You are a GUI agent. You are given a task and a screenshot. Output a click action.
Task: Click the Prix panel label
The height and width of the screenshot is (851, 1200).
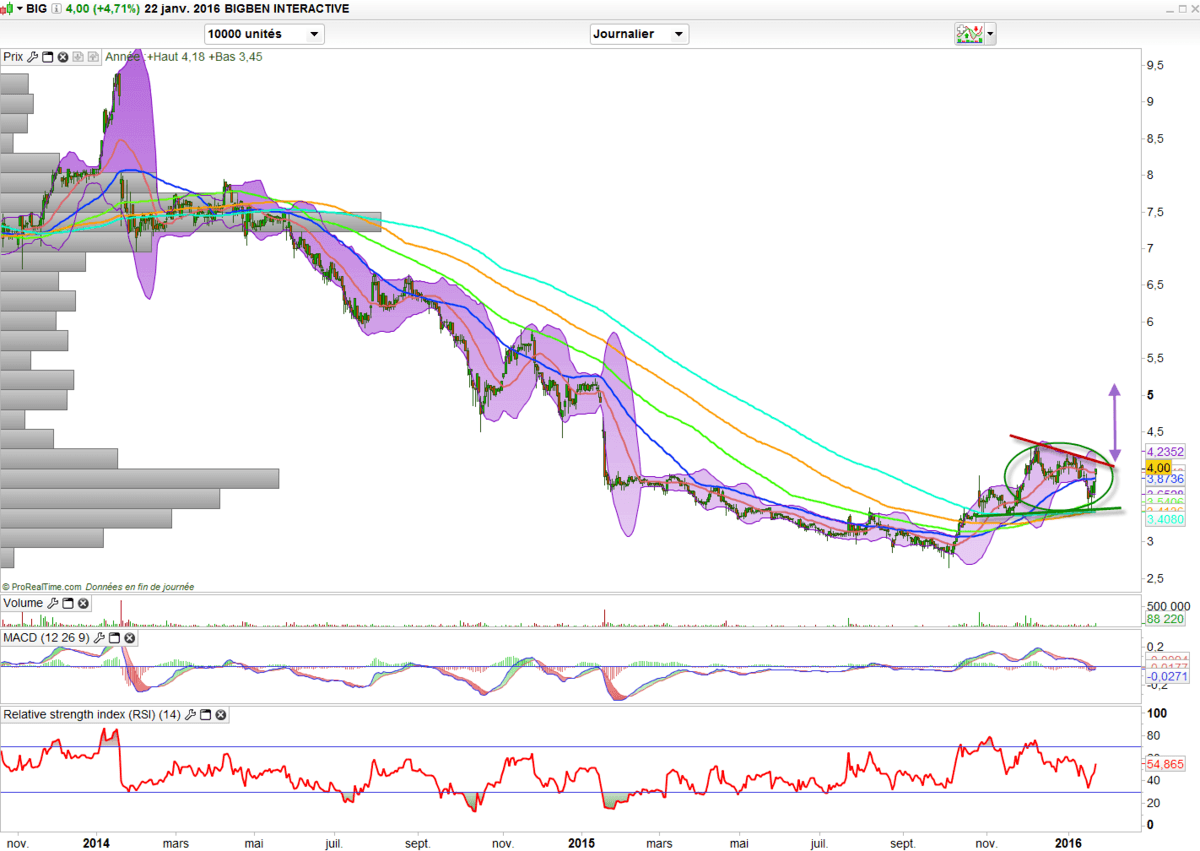13,57
